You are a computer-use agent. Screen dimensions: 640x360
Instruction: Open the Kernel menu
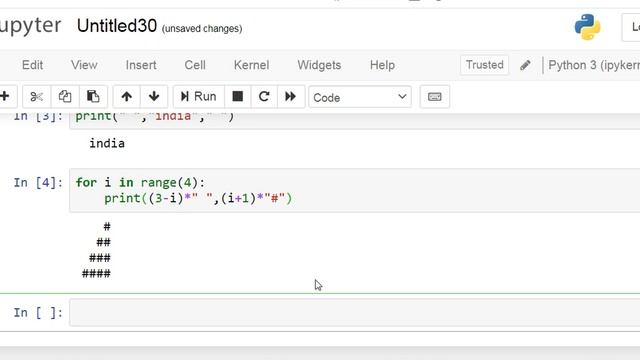(251, 65)
